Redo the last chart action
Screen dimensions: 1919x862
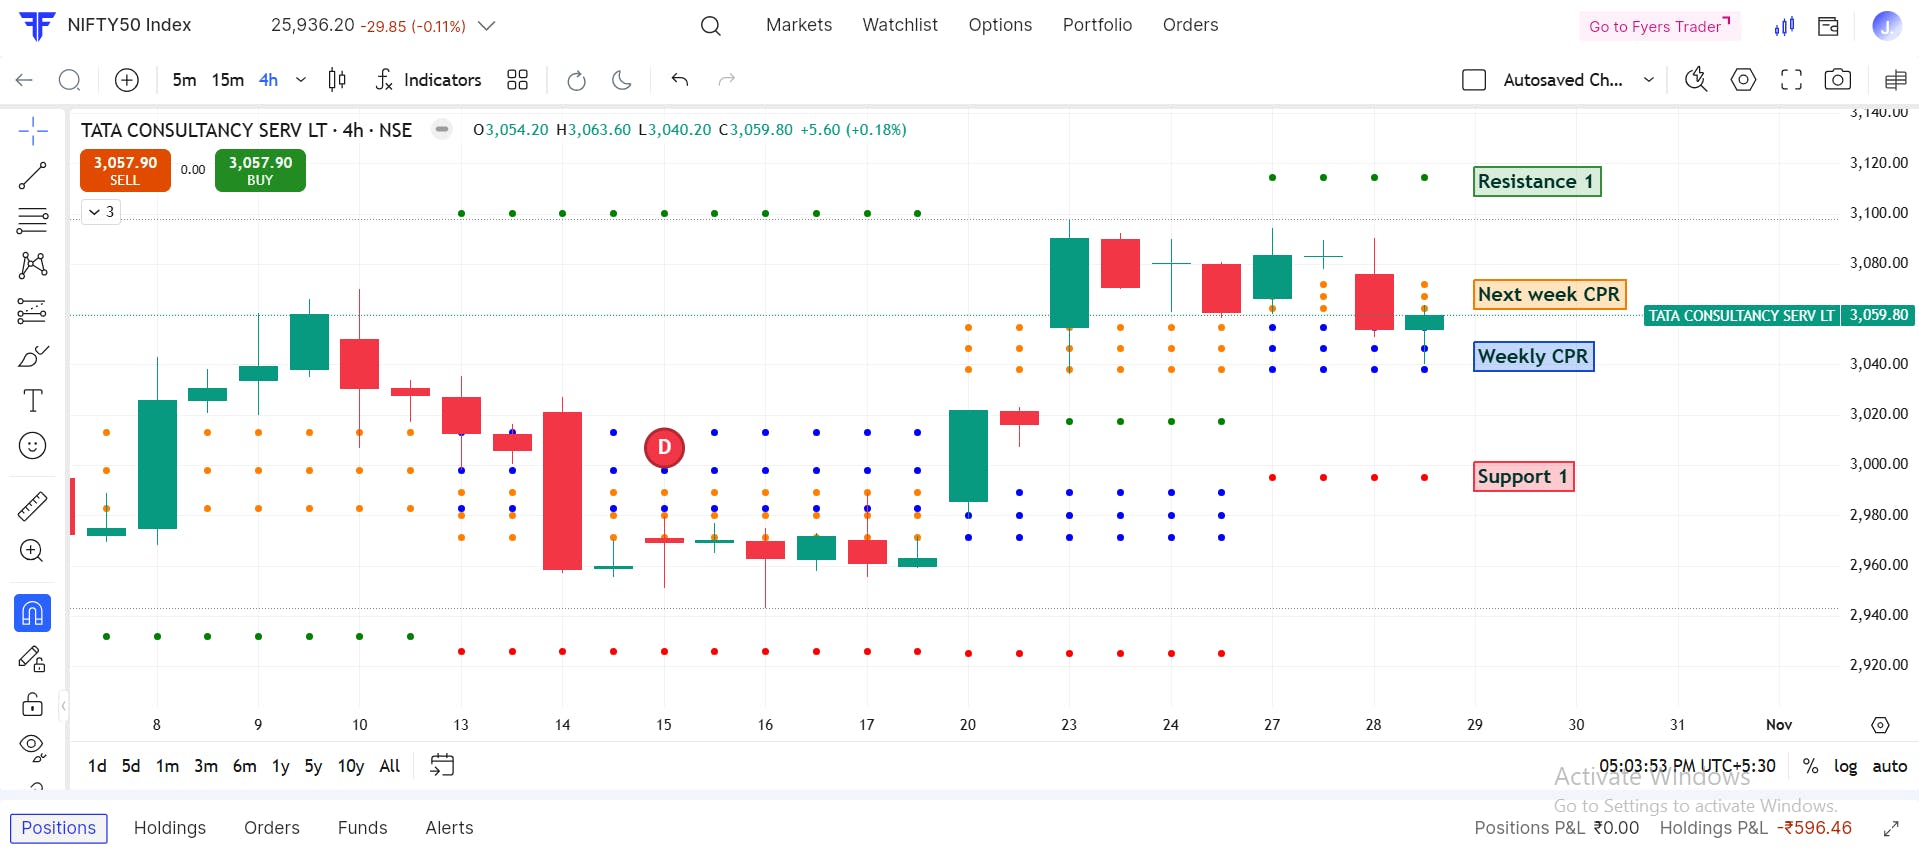point(727,80)
